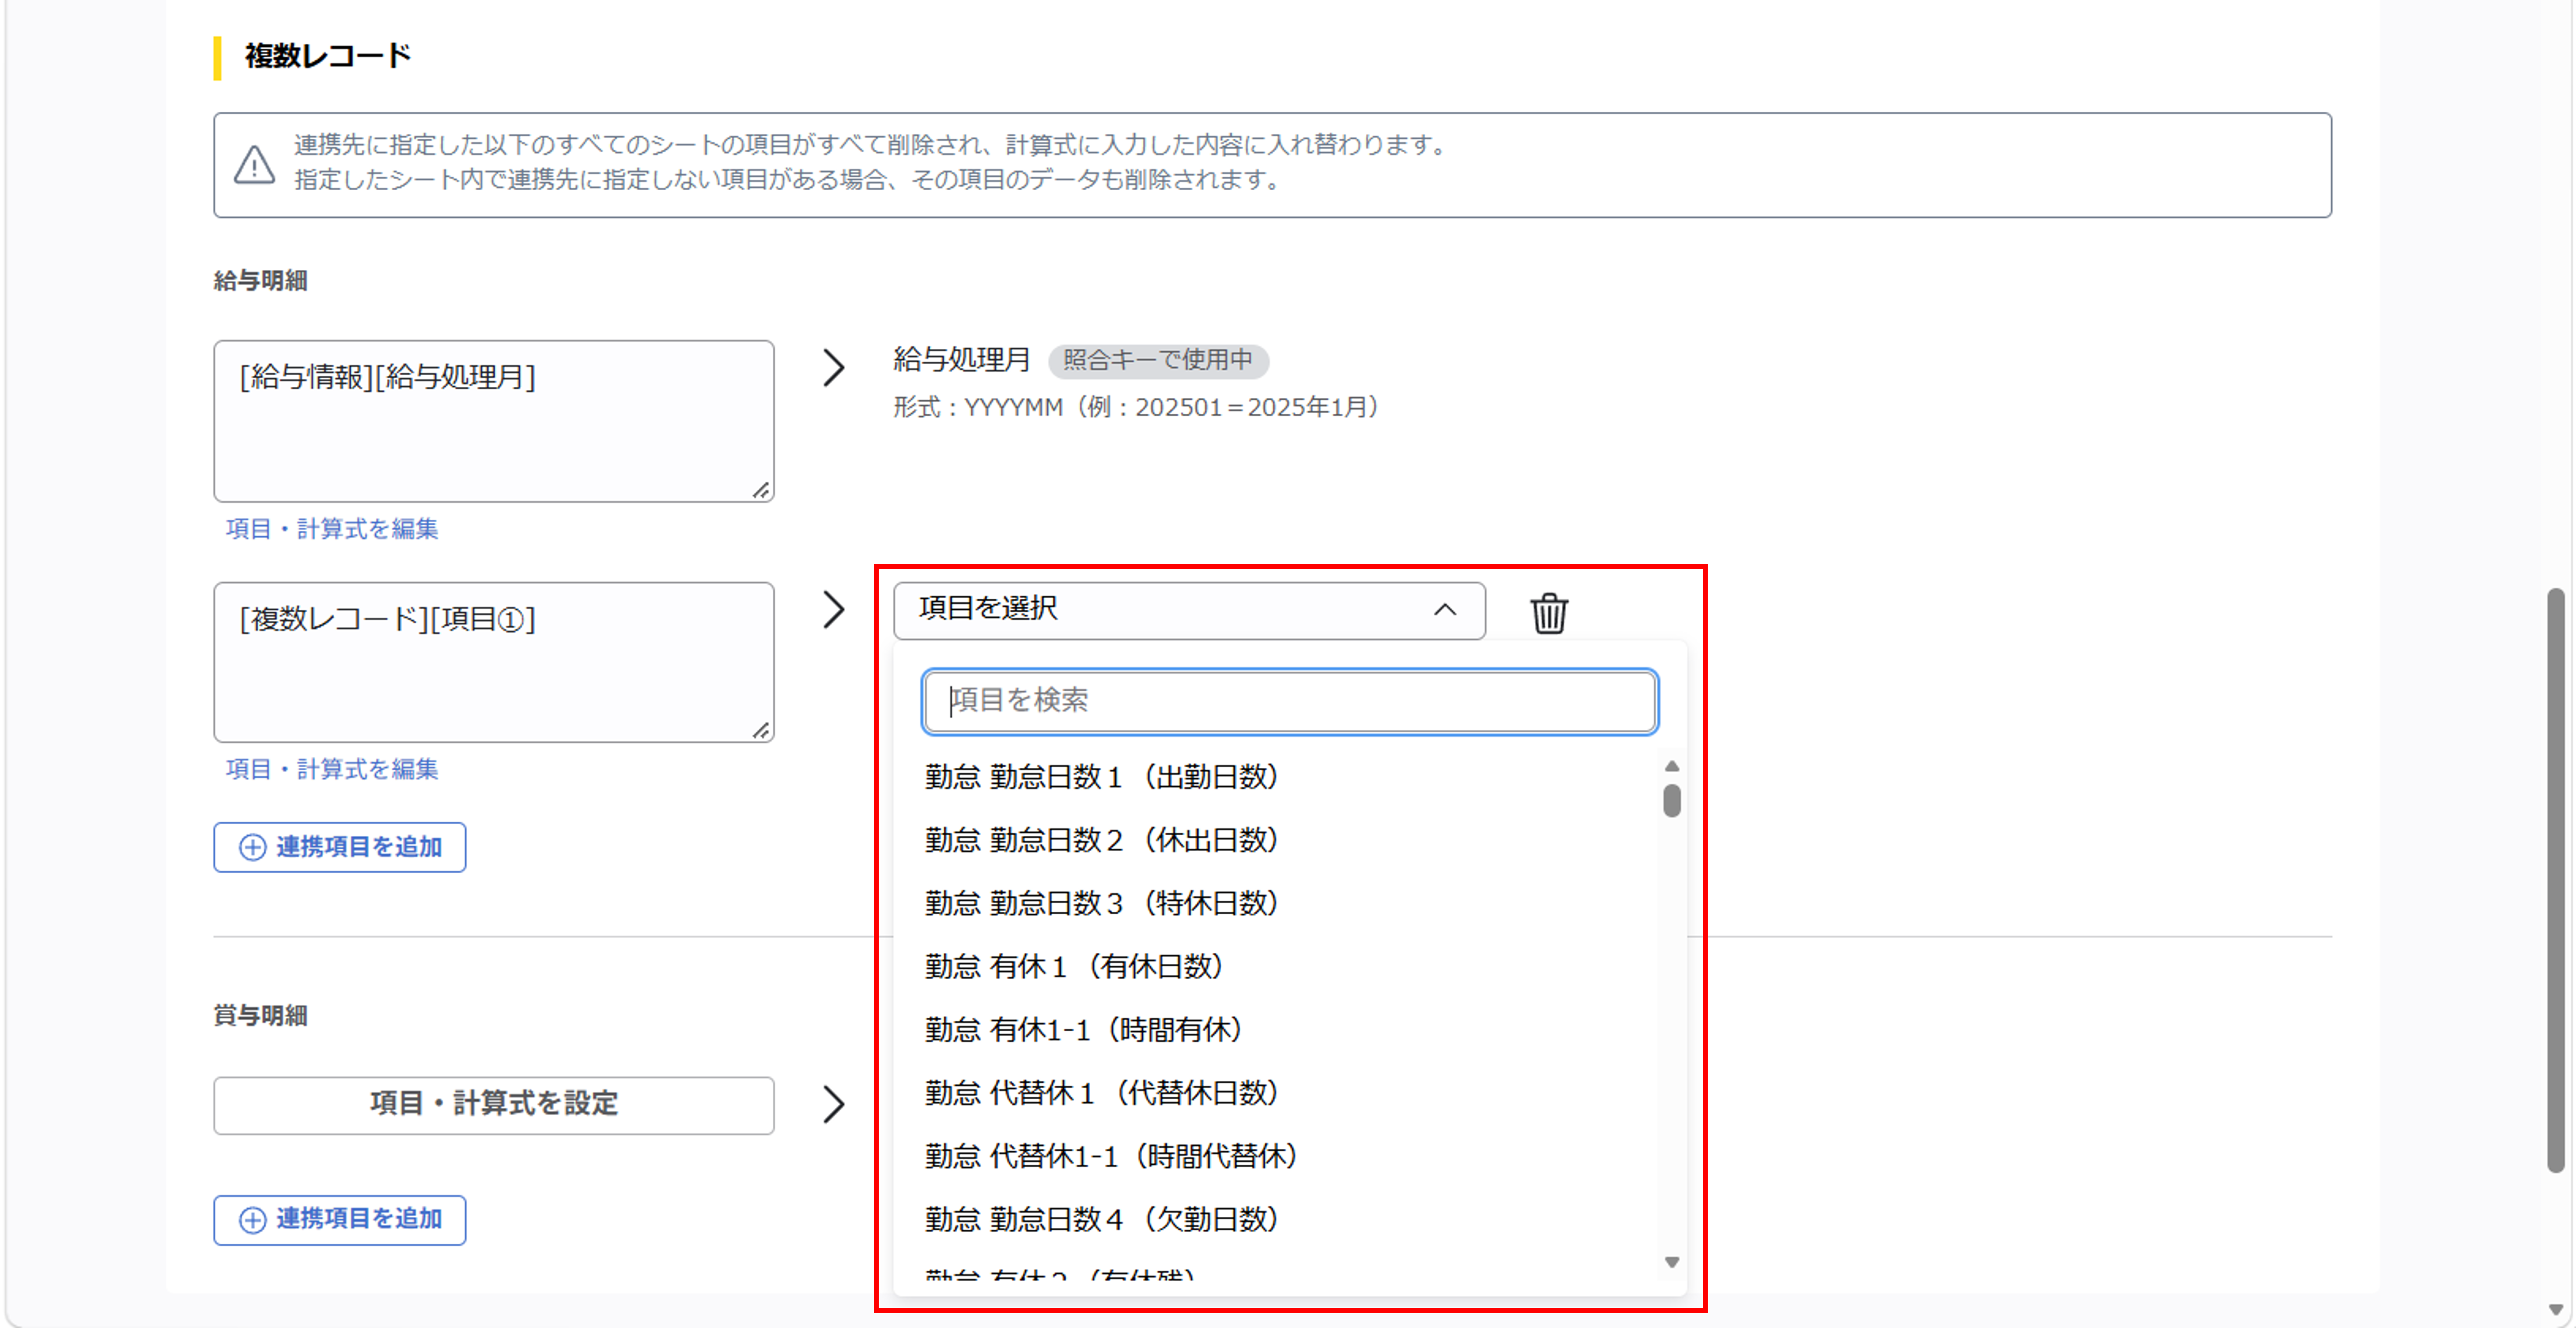This screenshot has width=2576, height=1328.
Task: Select 勤怠 勤怠日数１（出勤日数）
Action: pyautogui.click(x=1102, y=777)
